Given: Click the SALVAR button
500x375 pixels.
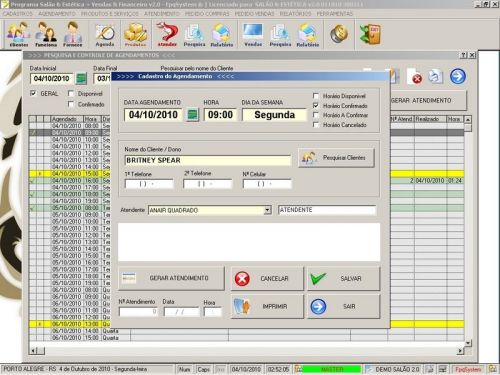Looking at the screenshot, I should click(344, 278).
